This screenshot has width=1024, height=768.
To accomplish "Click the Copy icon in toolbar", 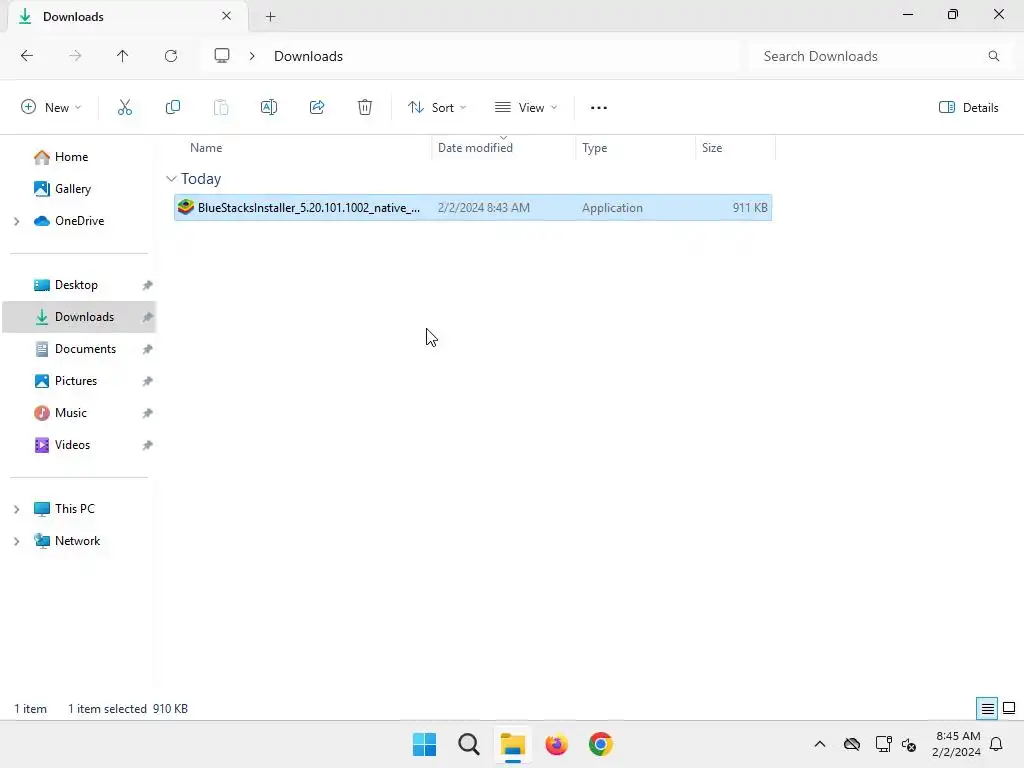I will pyautogui.click(x=173, y=108).
